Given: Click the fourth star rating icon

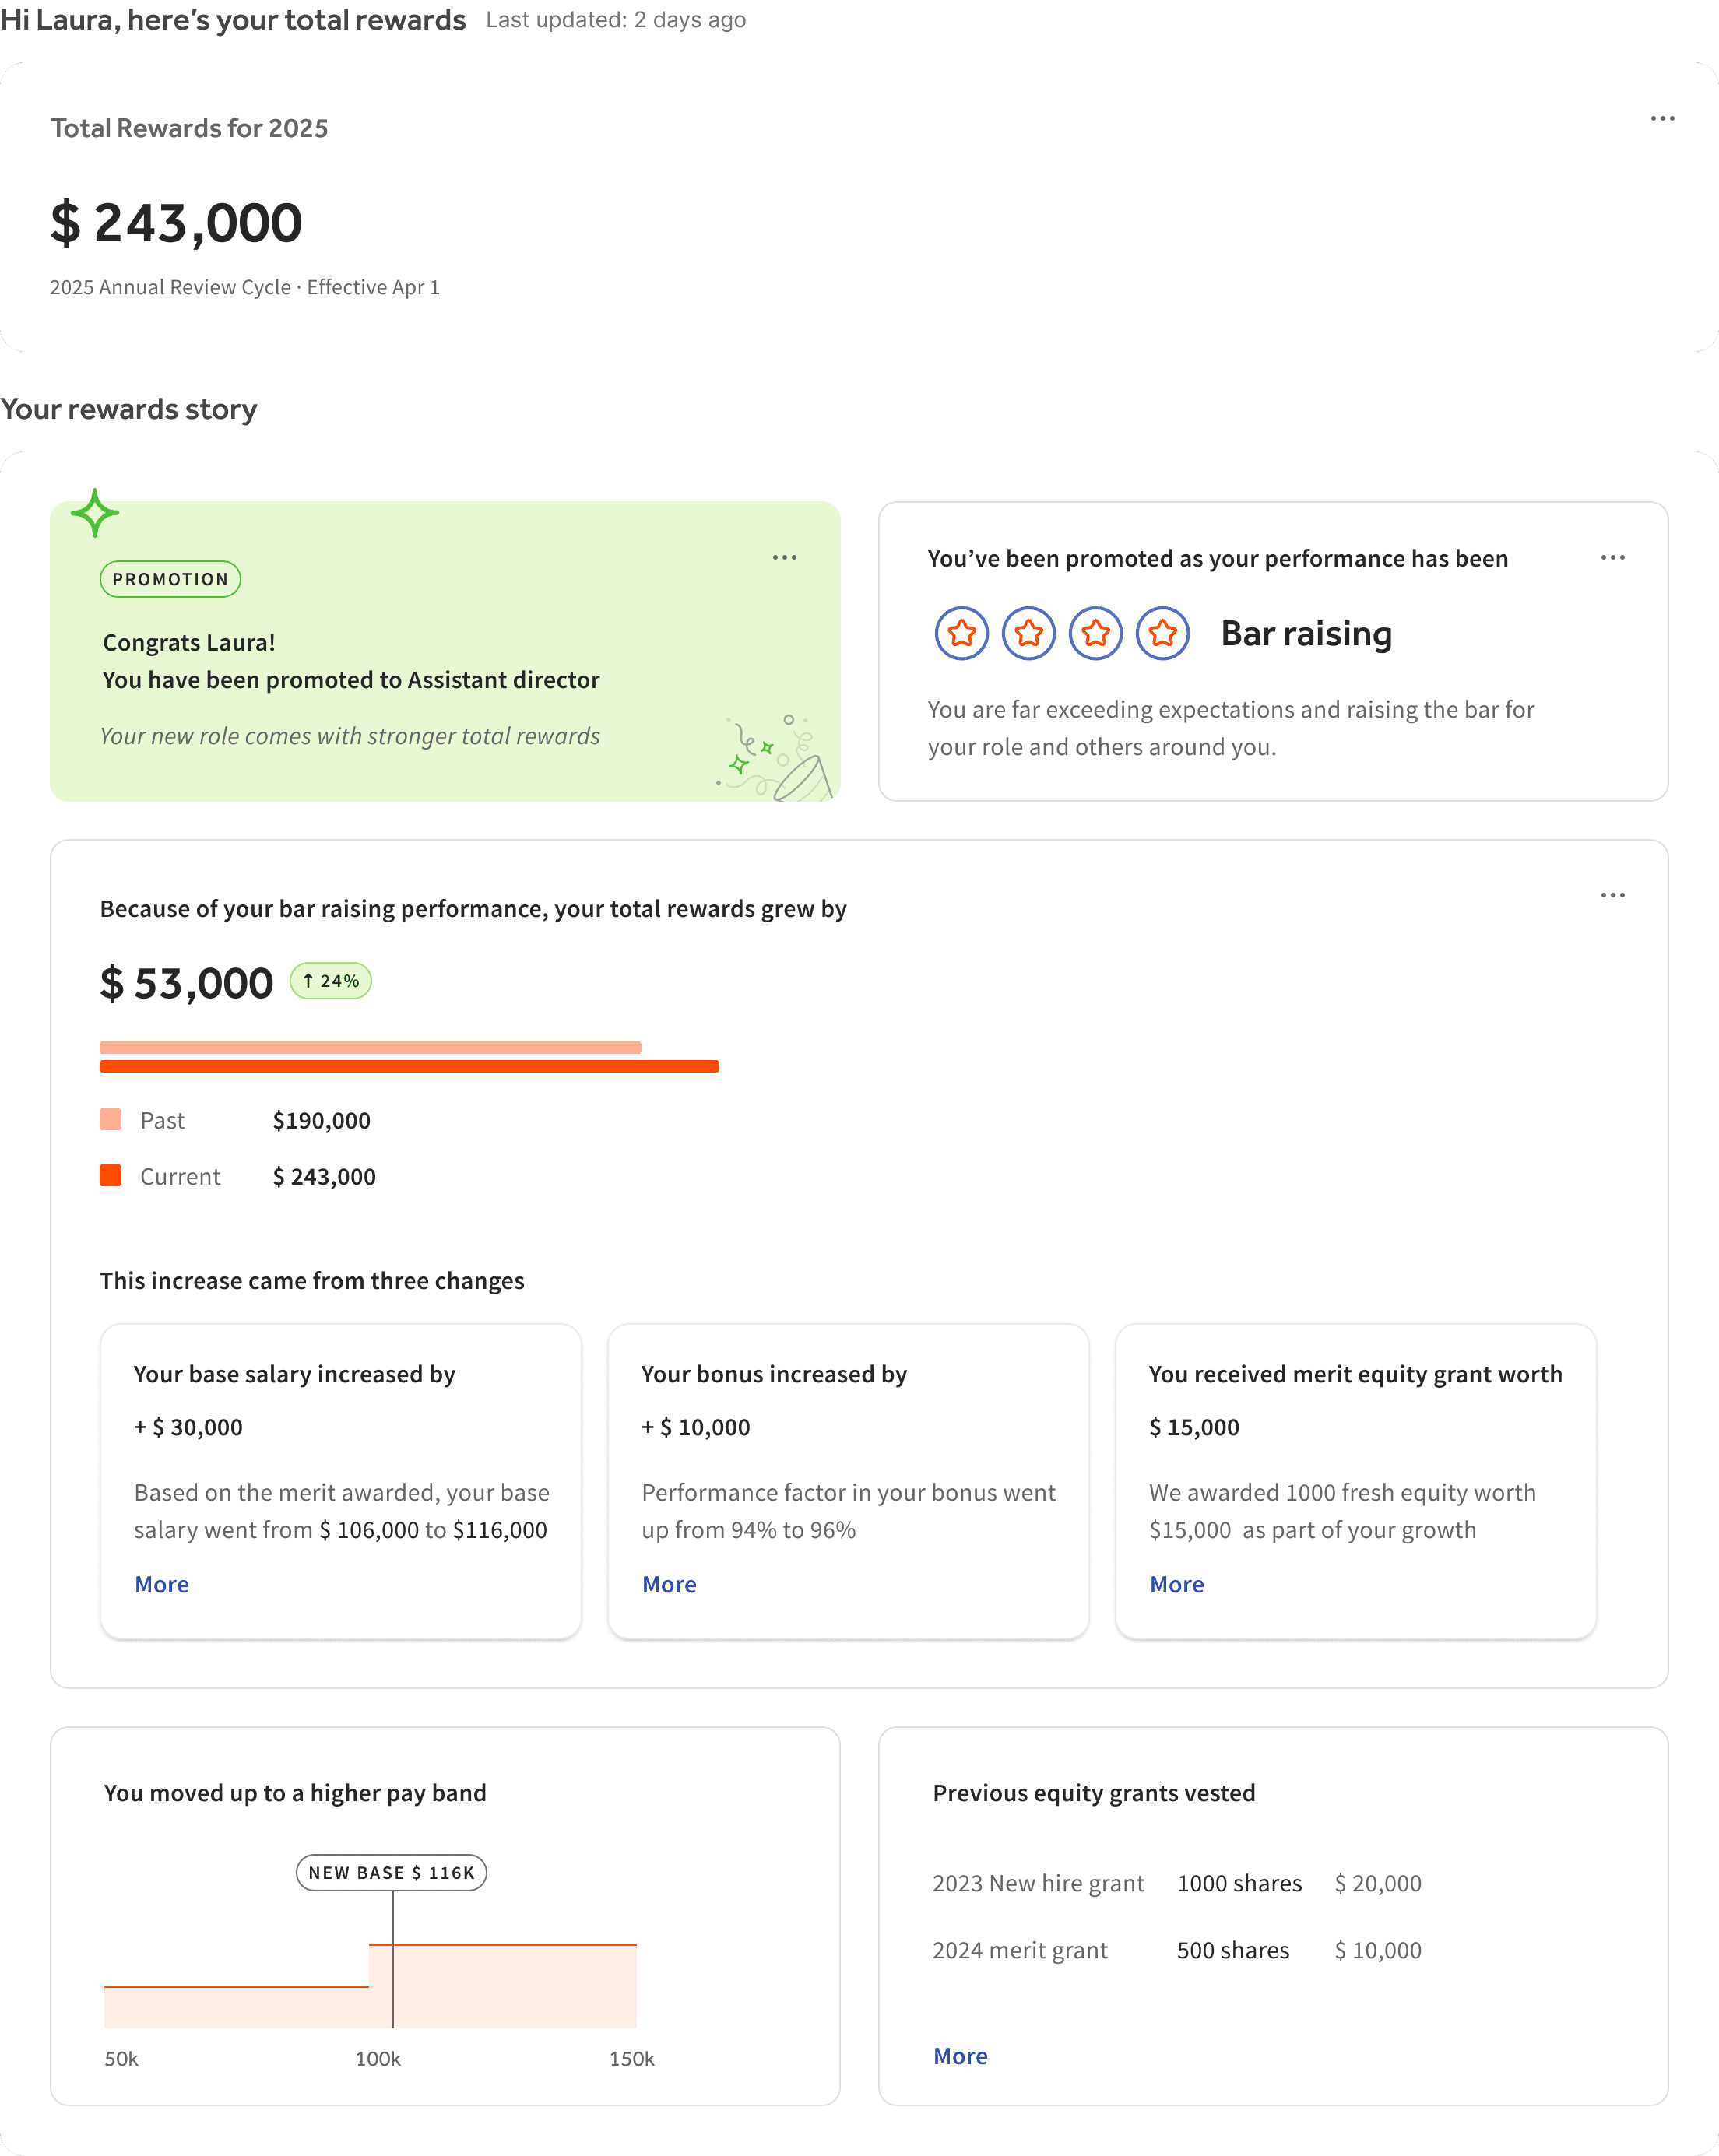Looking at the screenshot, I should click(x=1162, y=633).
